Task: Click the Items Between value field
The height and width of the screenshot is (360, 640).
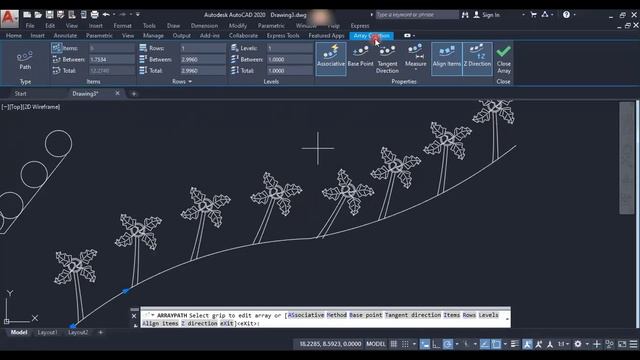Action: pyautogui.click(x=112, y=59)
